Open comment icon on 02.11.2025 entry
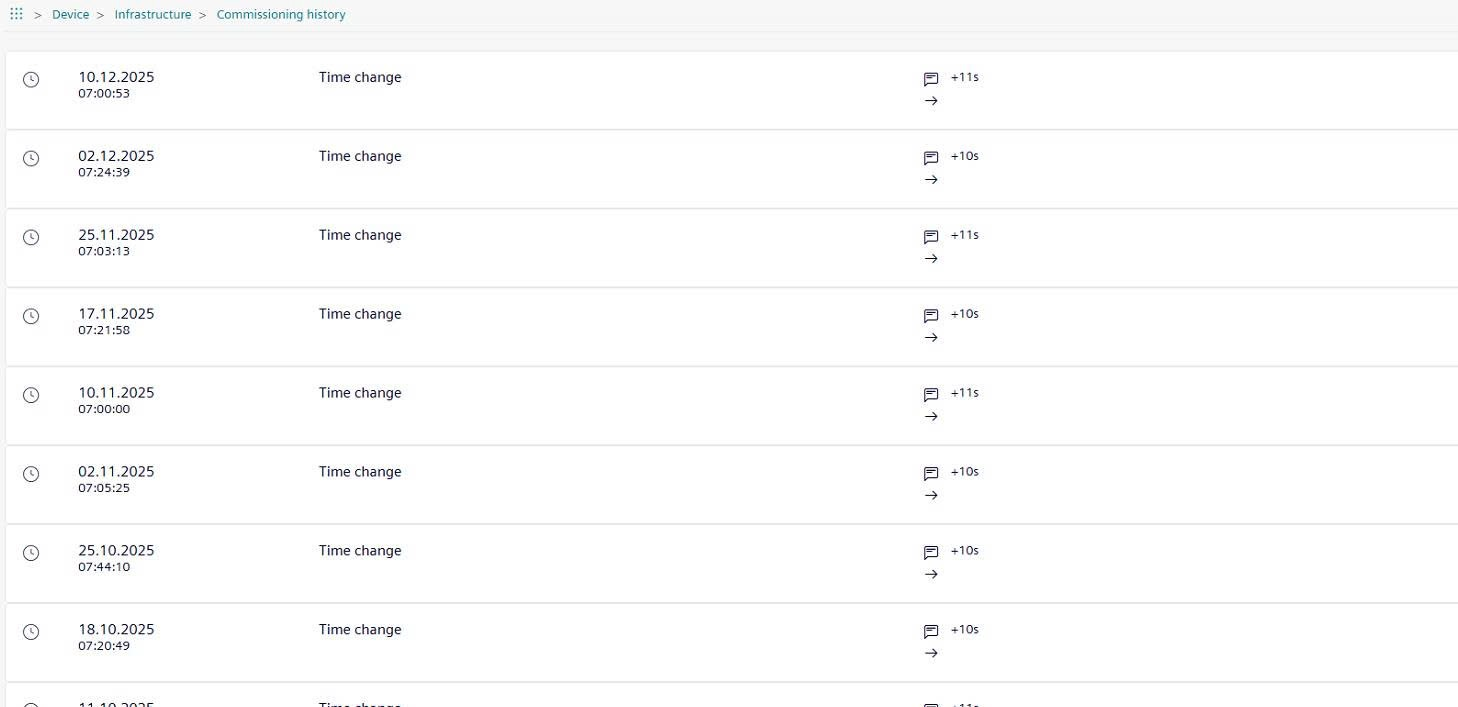 (x=931, y=474)
